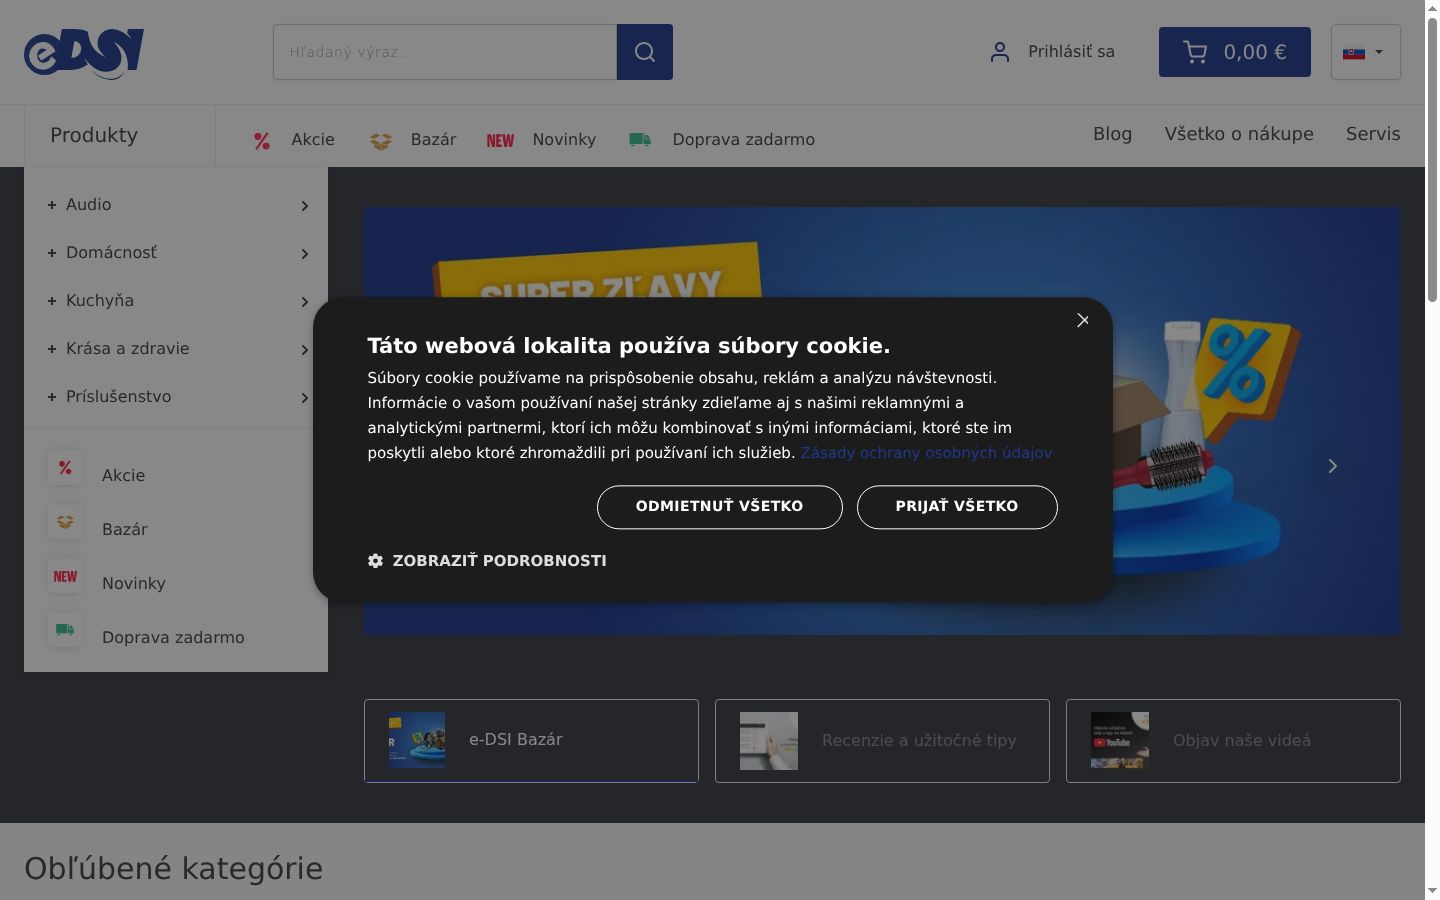Click the user profile icon
This screenshot has width=1440, height=900.
point(999,52)
